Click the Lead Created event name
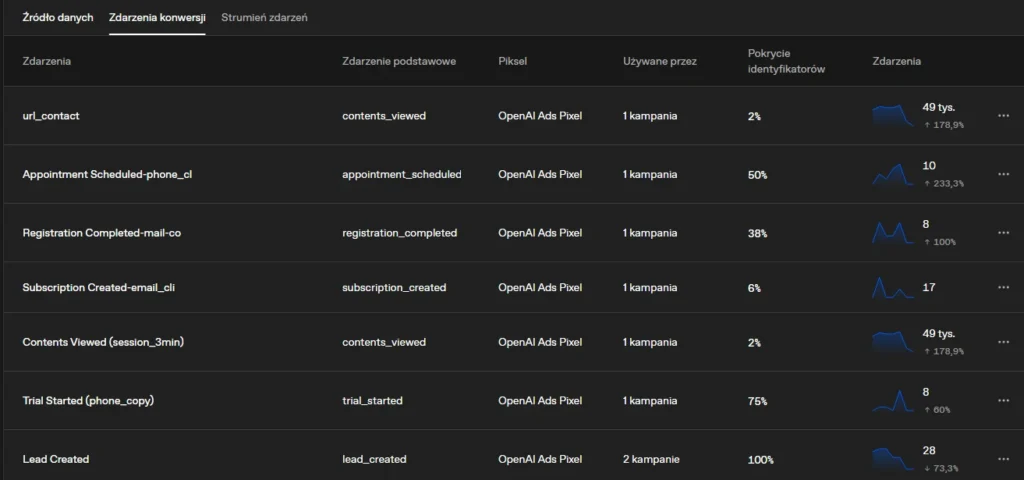 (x=56, y=459)
